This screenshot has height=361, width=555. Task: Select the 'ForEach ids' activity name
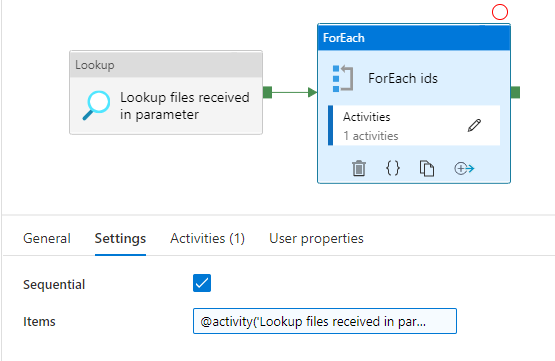tap(403, 78)
